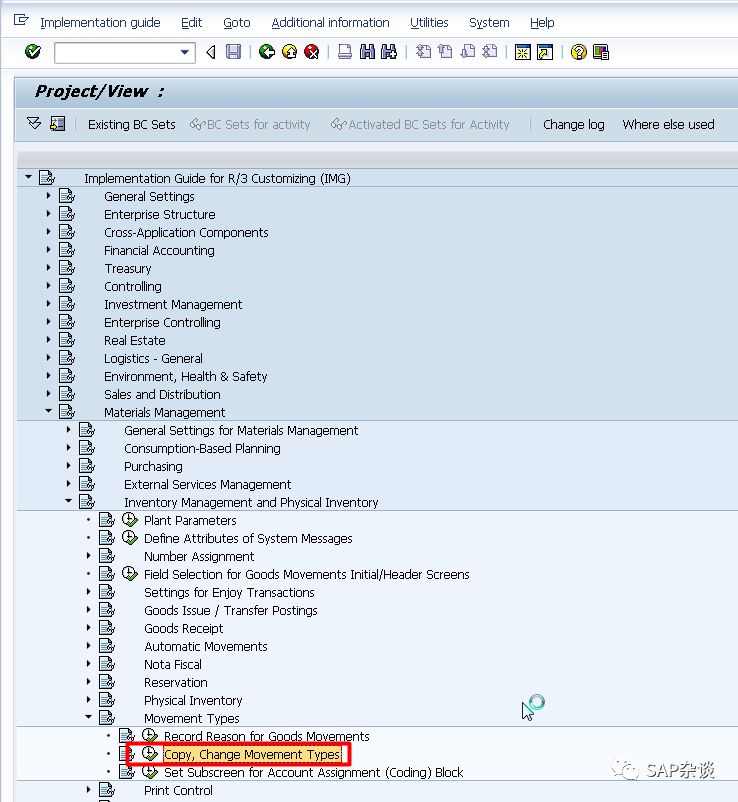The height and width of the screenshot is (802, 738).
Task: Click the Find Next binoculars icon
Action: 389,52
